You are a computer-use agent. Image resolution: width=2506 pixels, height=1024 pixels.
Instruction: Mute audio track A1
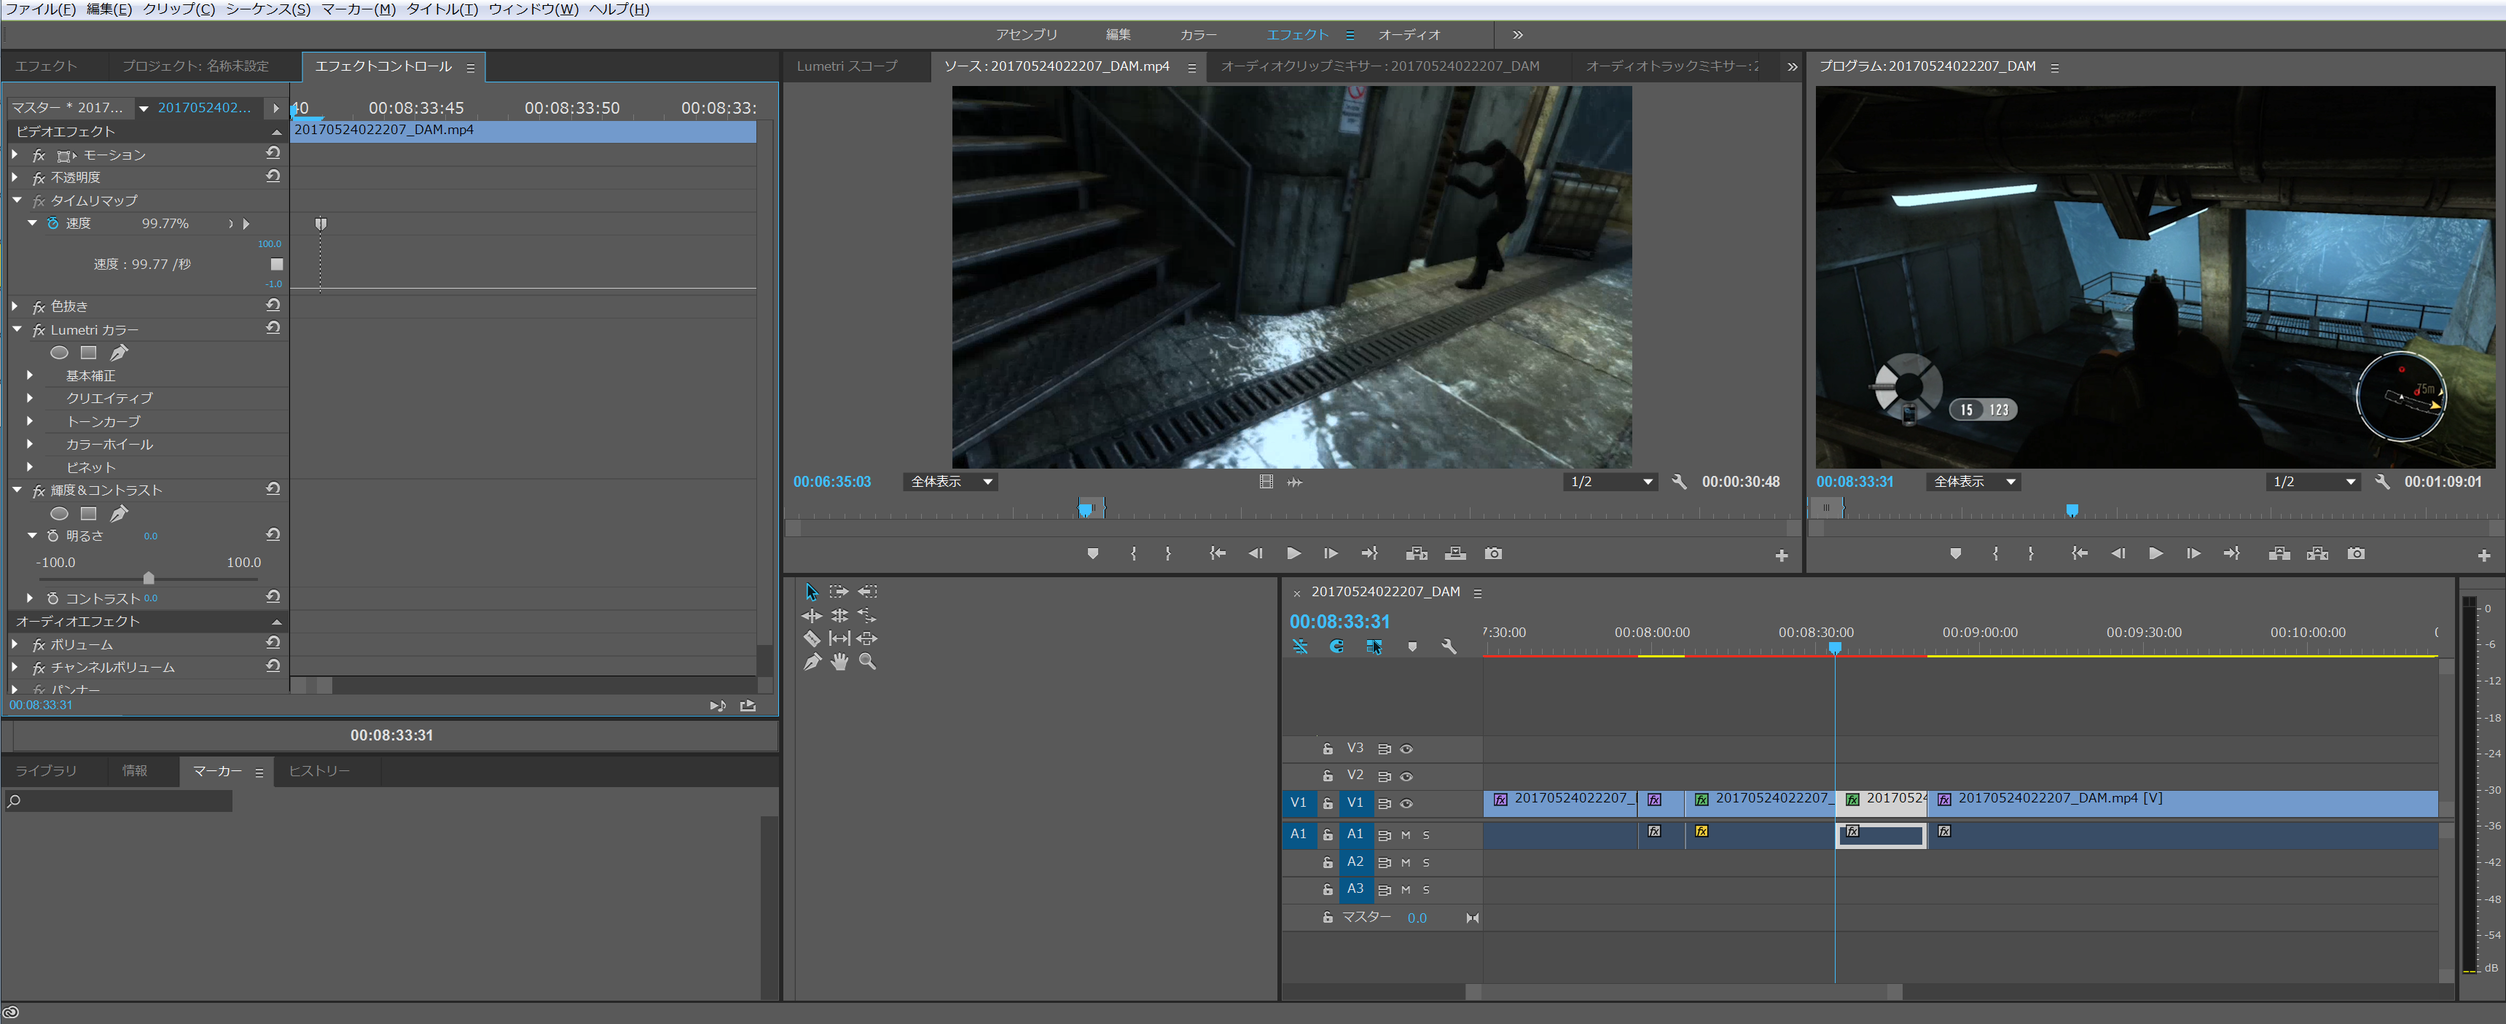pos(1405,835)
